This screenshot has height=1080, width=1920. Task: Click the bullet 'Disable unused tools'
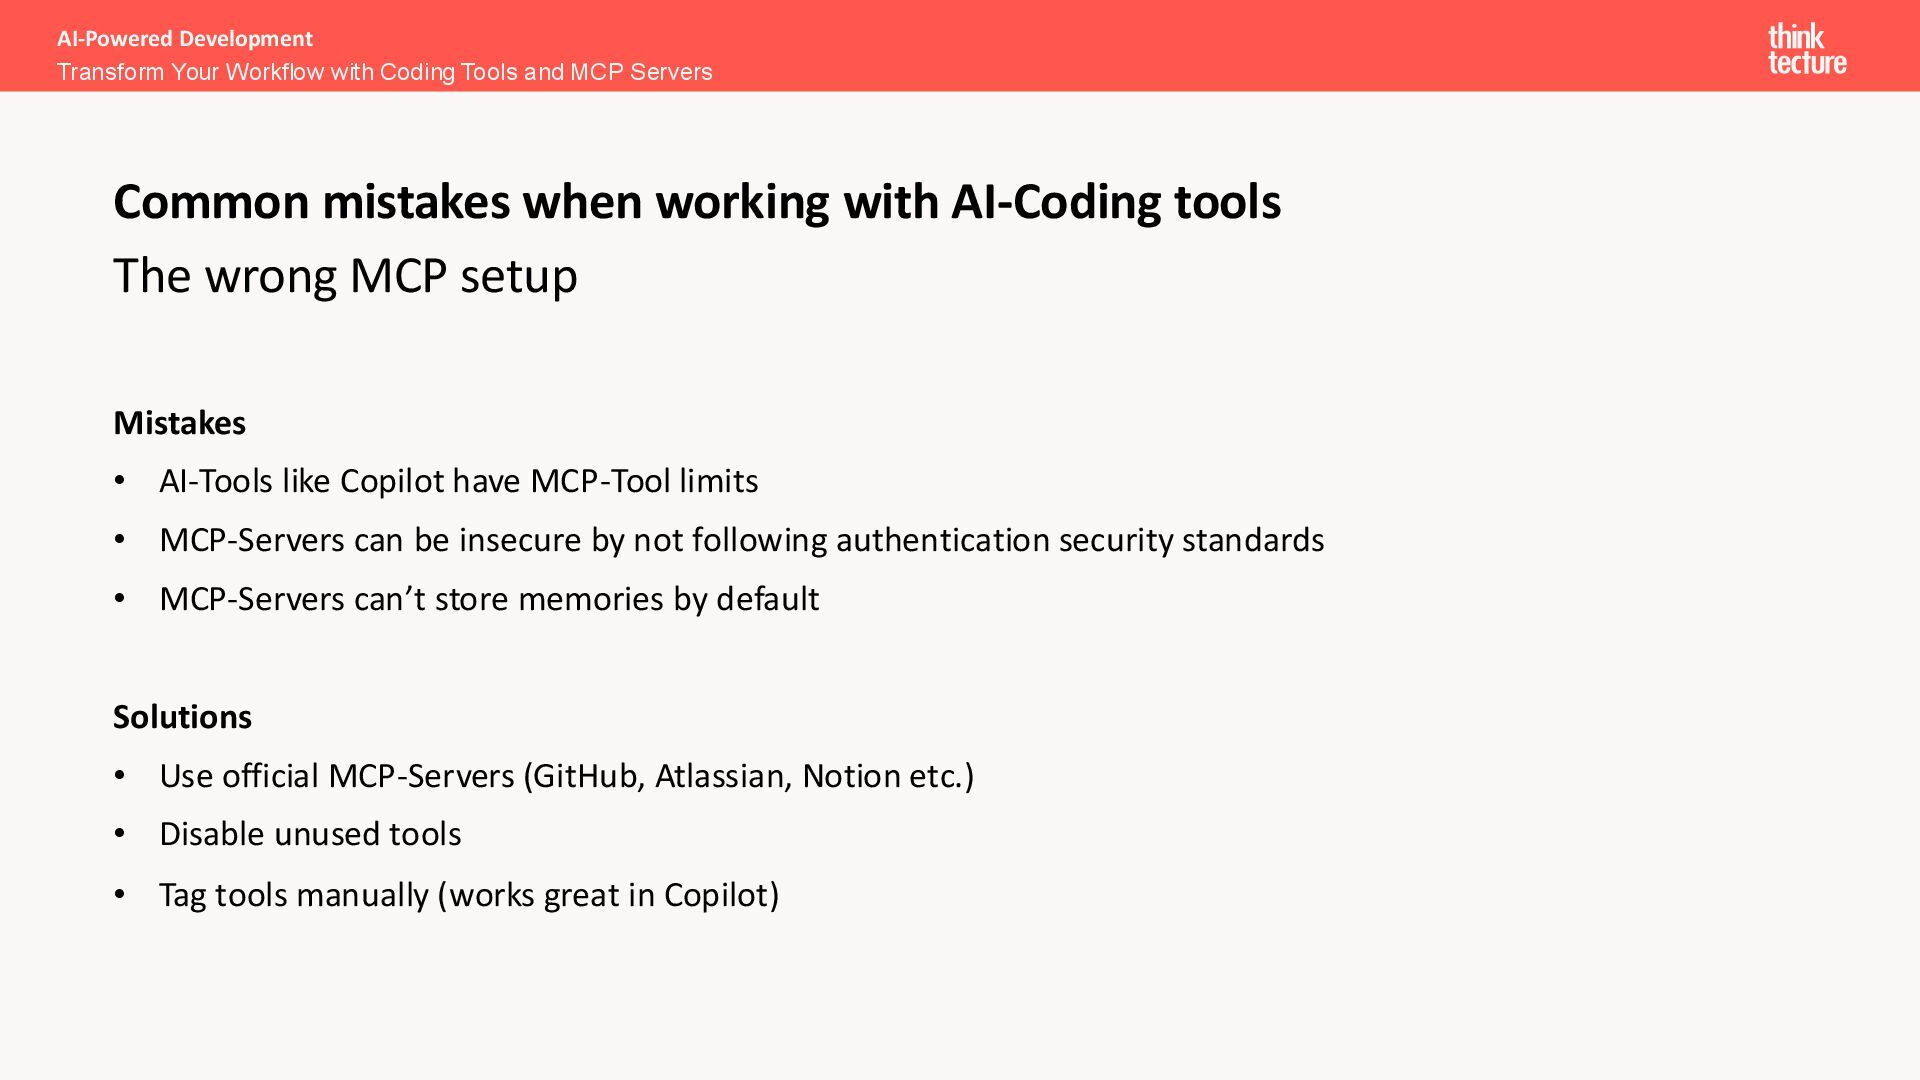310,834
